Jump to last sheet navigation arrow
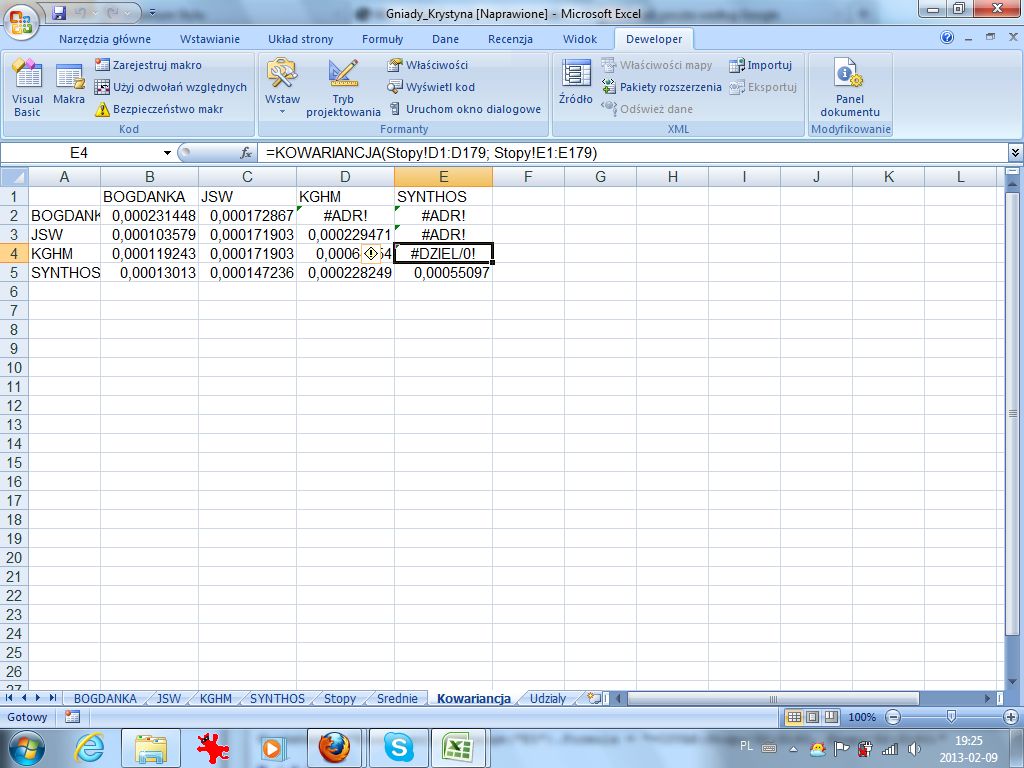This screenshot has height=768, width=1024. click(52, 698)
